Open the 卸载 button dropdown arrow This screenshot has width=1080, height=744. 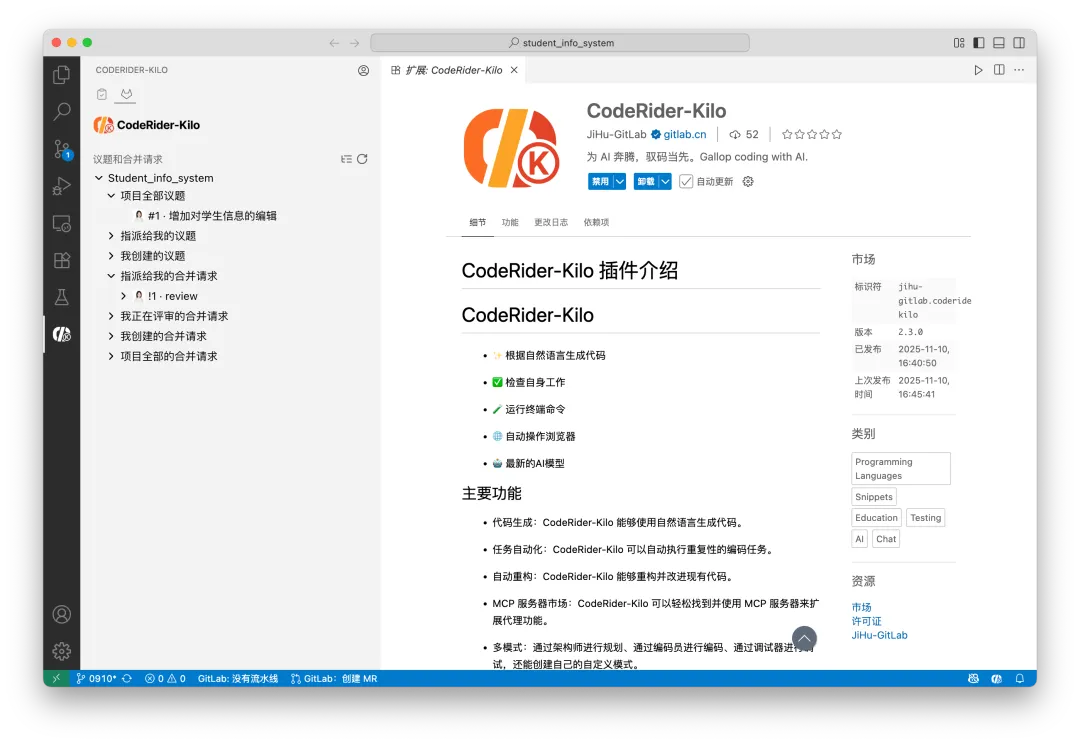pyautogui.click(x=665, y=181)
